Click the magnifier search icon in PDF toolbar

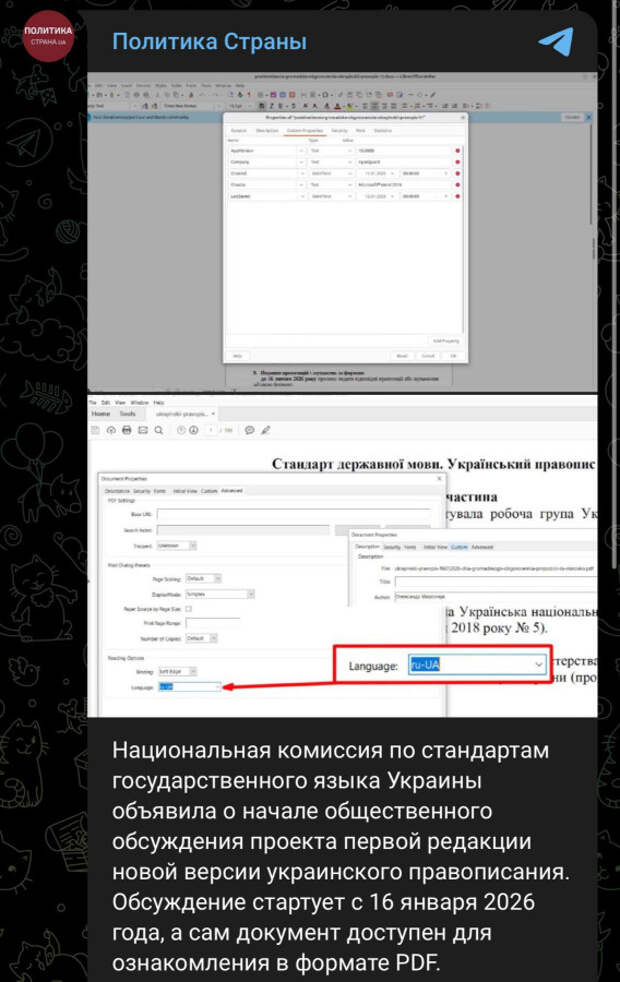point(160,430)
